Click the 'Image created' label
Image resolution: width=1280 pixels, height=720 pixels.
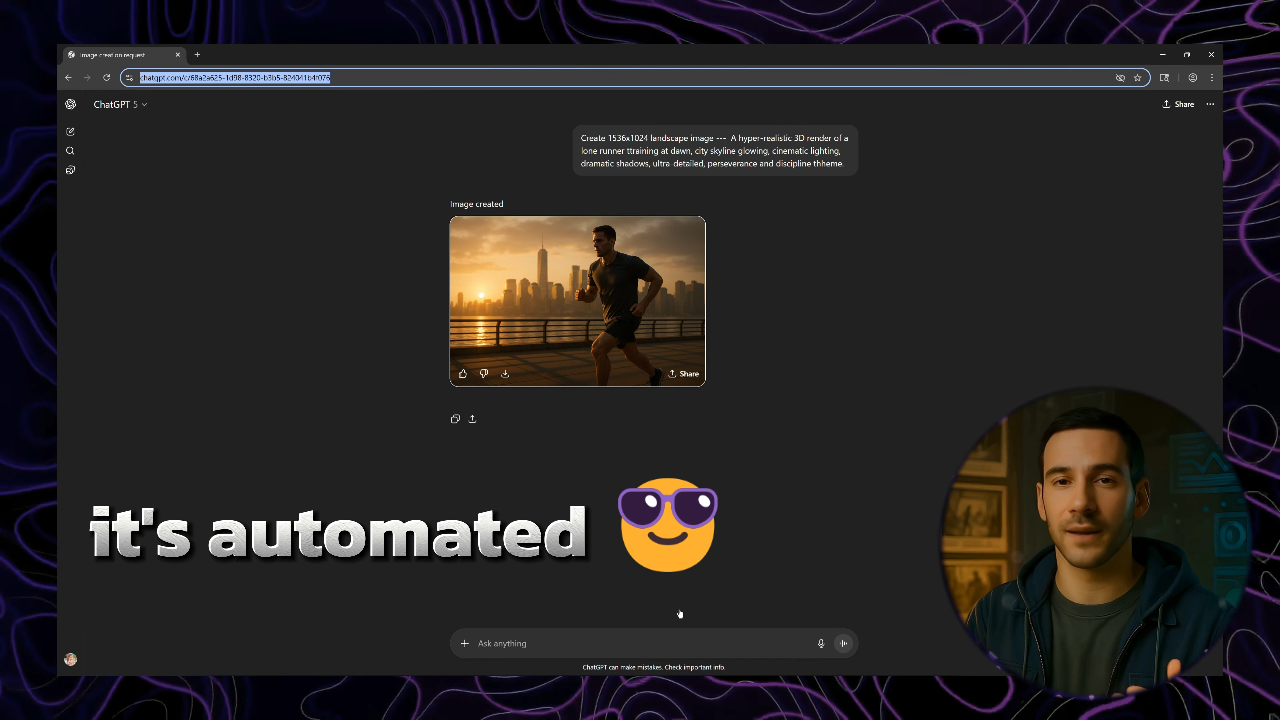(x=477, y=204)
